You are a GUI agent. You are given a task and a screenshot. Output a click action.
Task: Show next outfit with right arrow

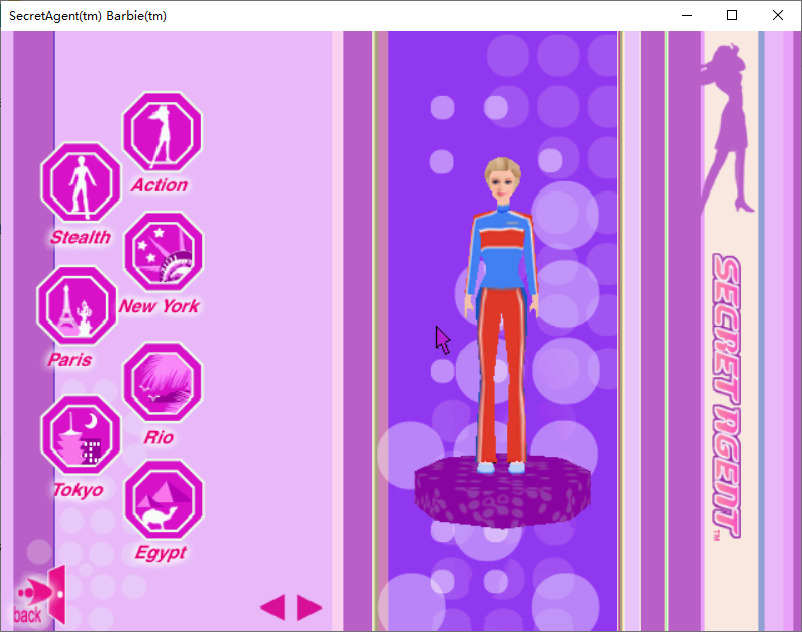(x=309, y=607)
